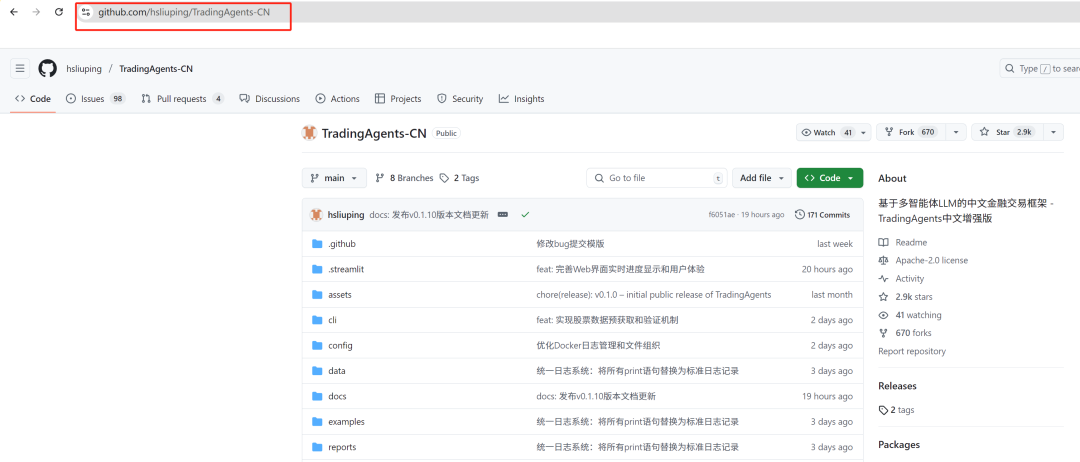Open commit message '修改bug提交模版'

pyautogui.click(x=570, y=244)
